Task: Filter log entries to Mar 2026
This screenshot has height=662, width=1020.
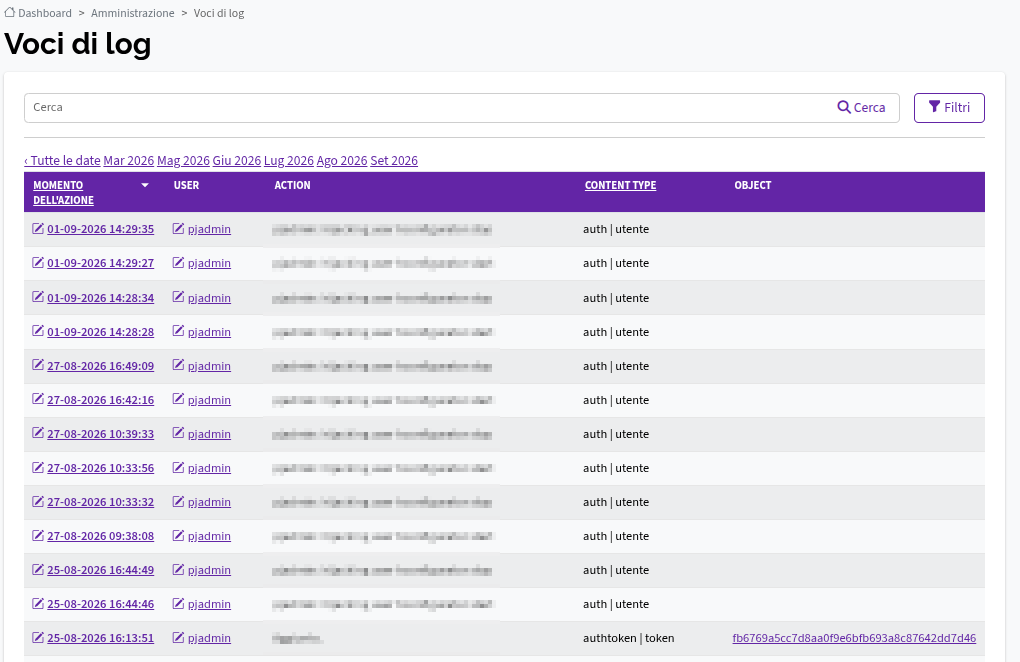Action: point(129,161)
